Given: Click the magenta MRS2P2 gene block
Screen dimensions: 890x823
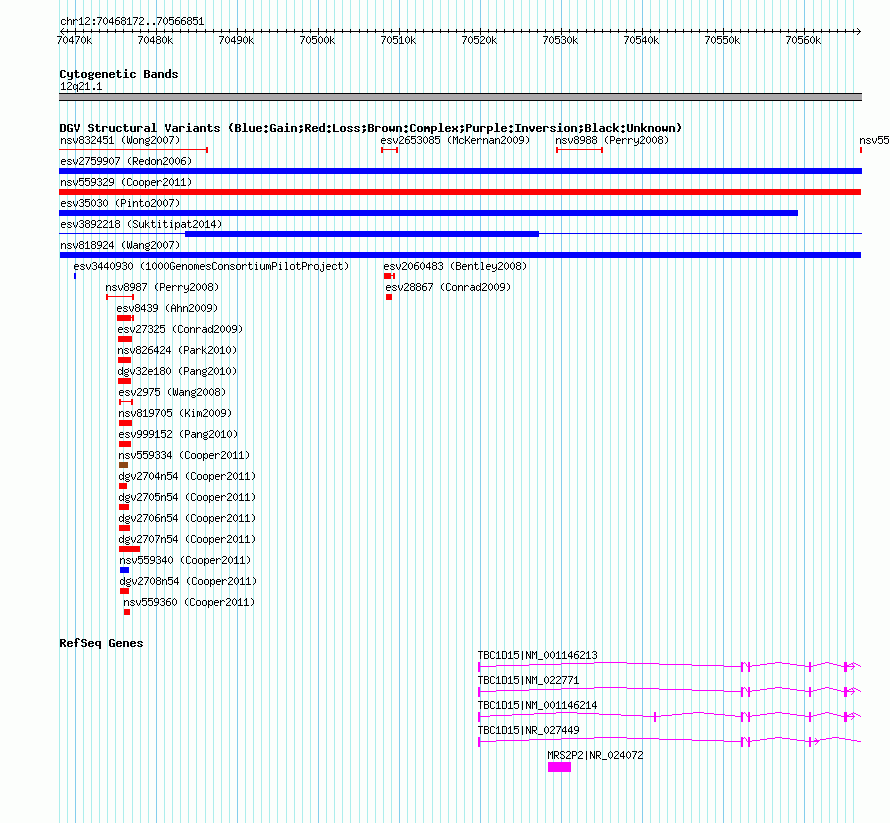Looking at the screenshot, I should click(x=559, y=767).
